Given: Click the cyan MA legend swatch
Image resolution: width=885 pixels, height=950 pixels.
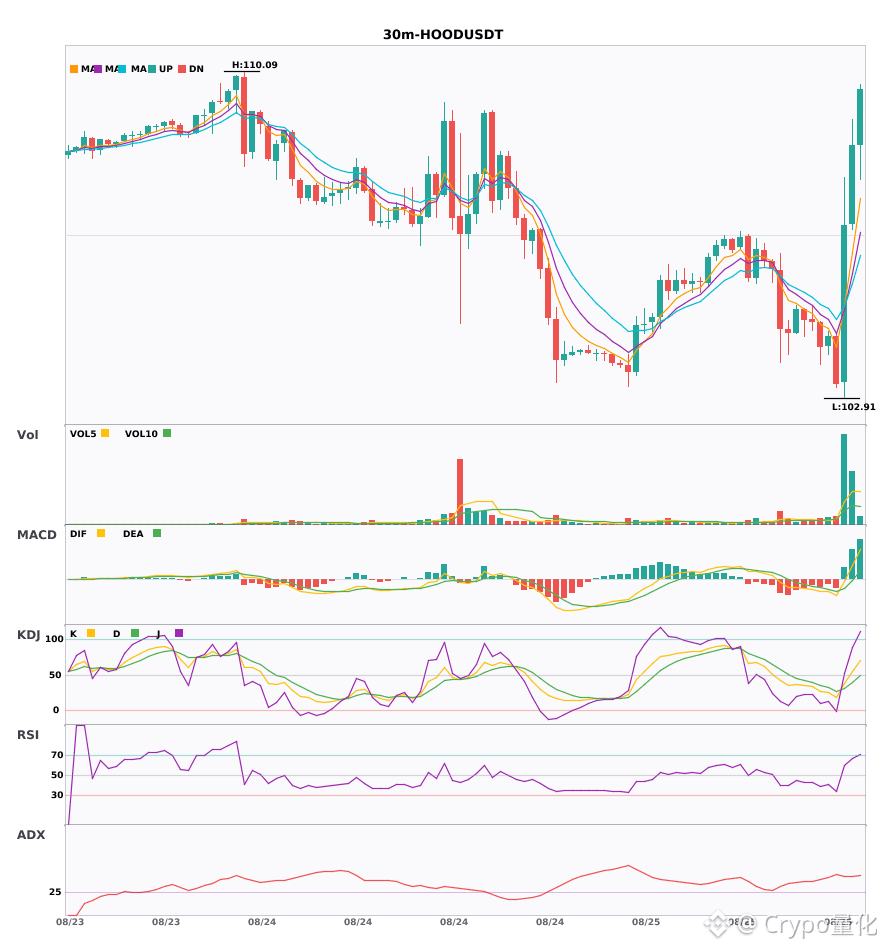Looking at the screenshot, I should click(122, 69).
